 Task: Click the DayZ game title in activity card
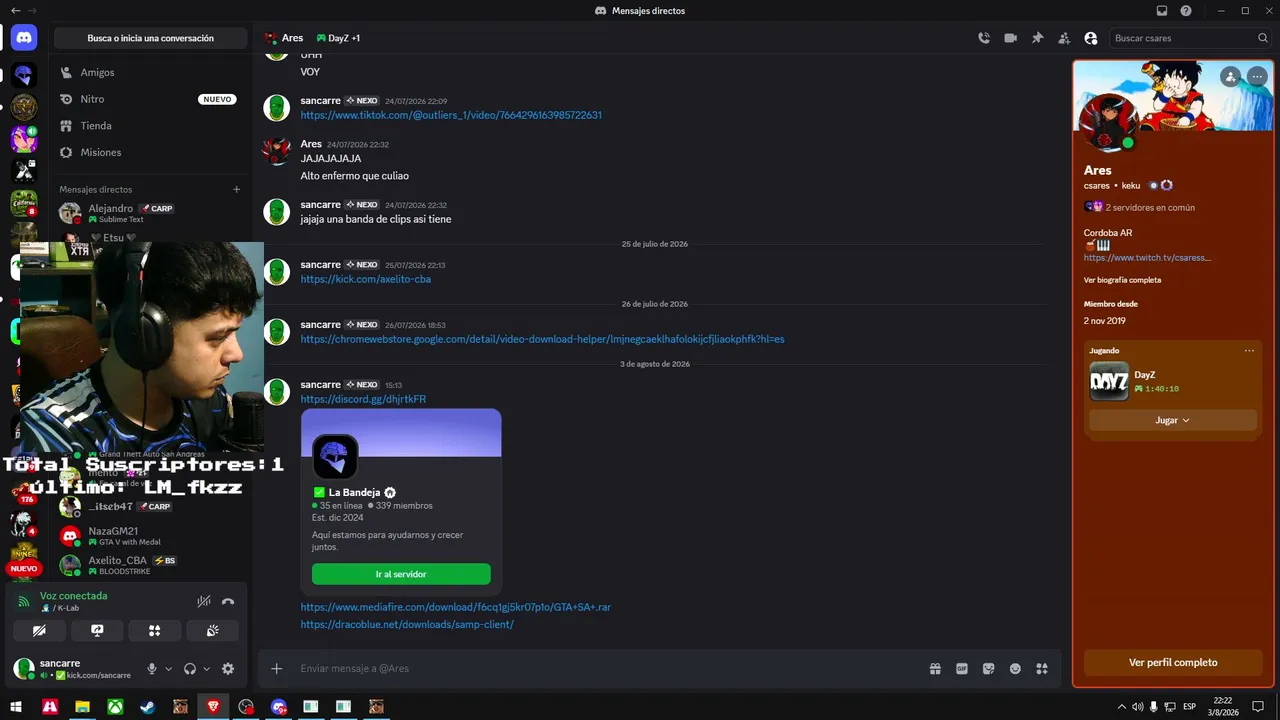pyautogui.click(x=1145, y=375)
